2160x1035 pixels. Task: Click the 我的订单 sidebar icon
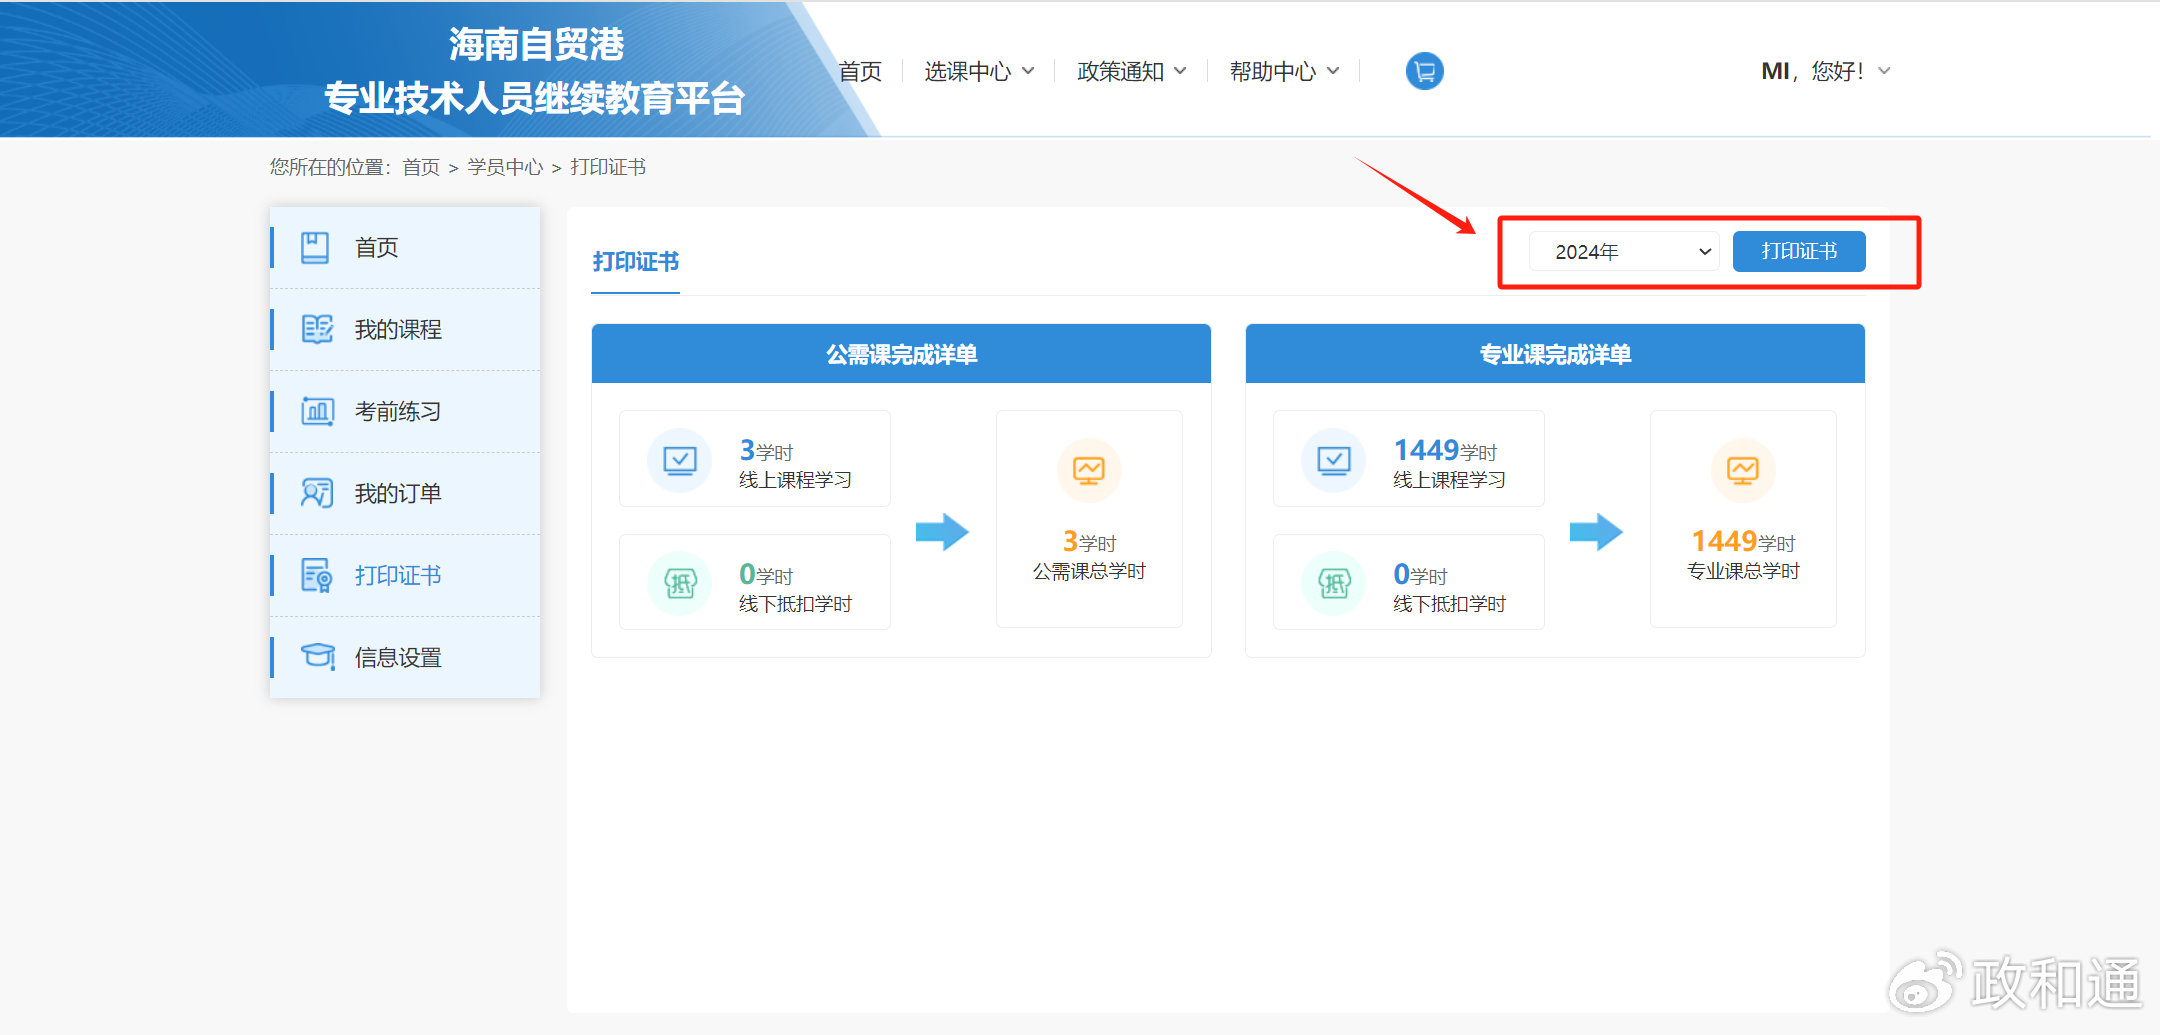pos(317,493)
